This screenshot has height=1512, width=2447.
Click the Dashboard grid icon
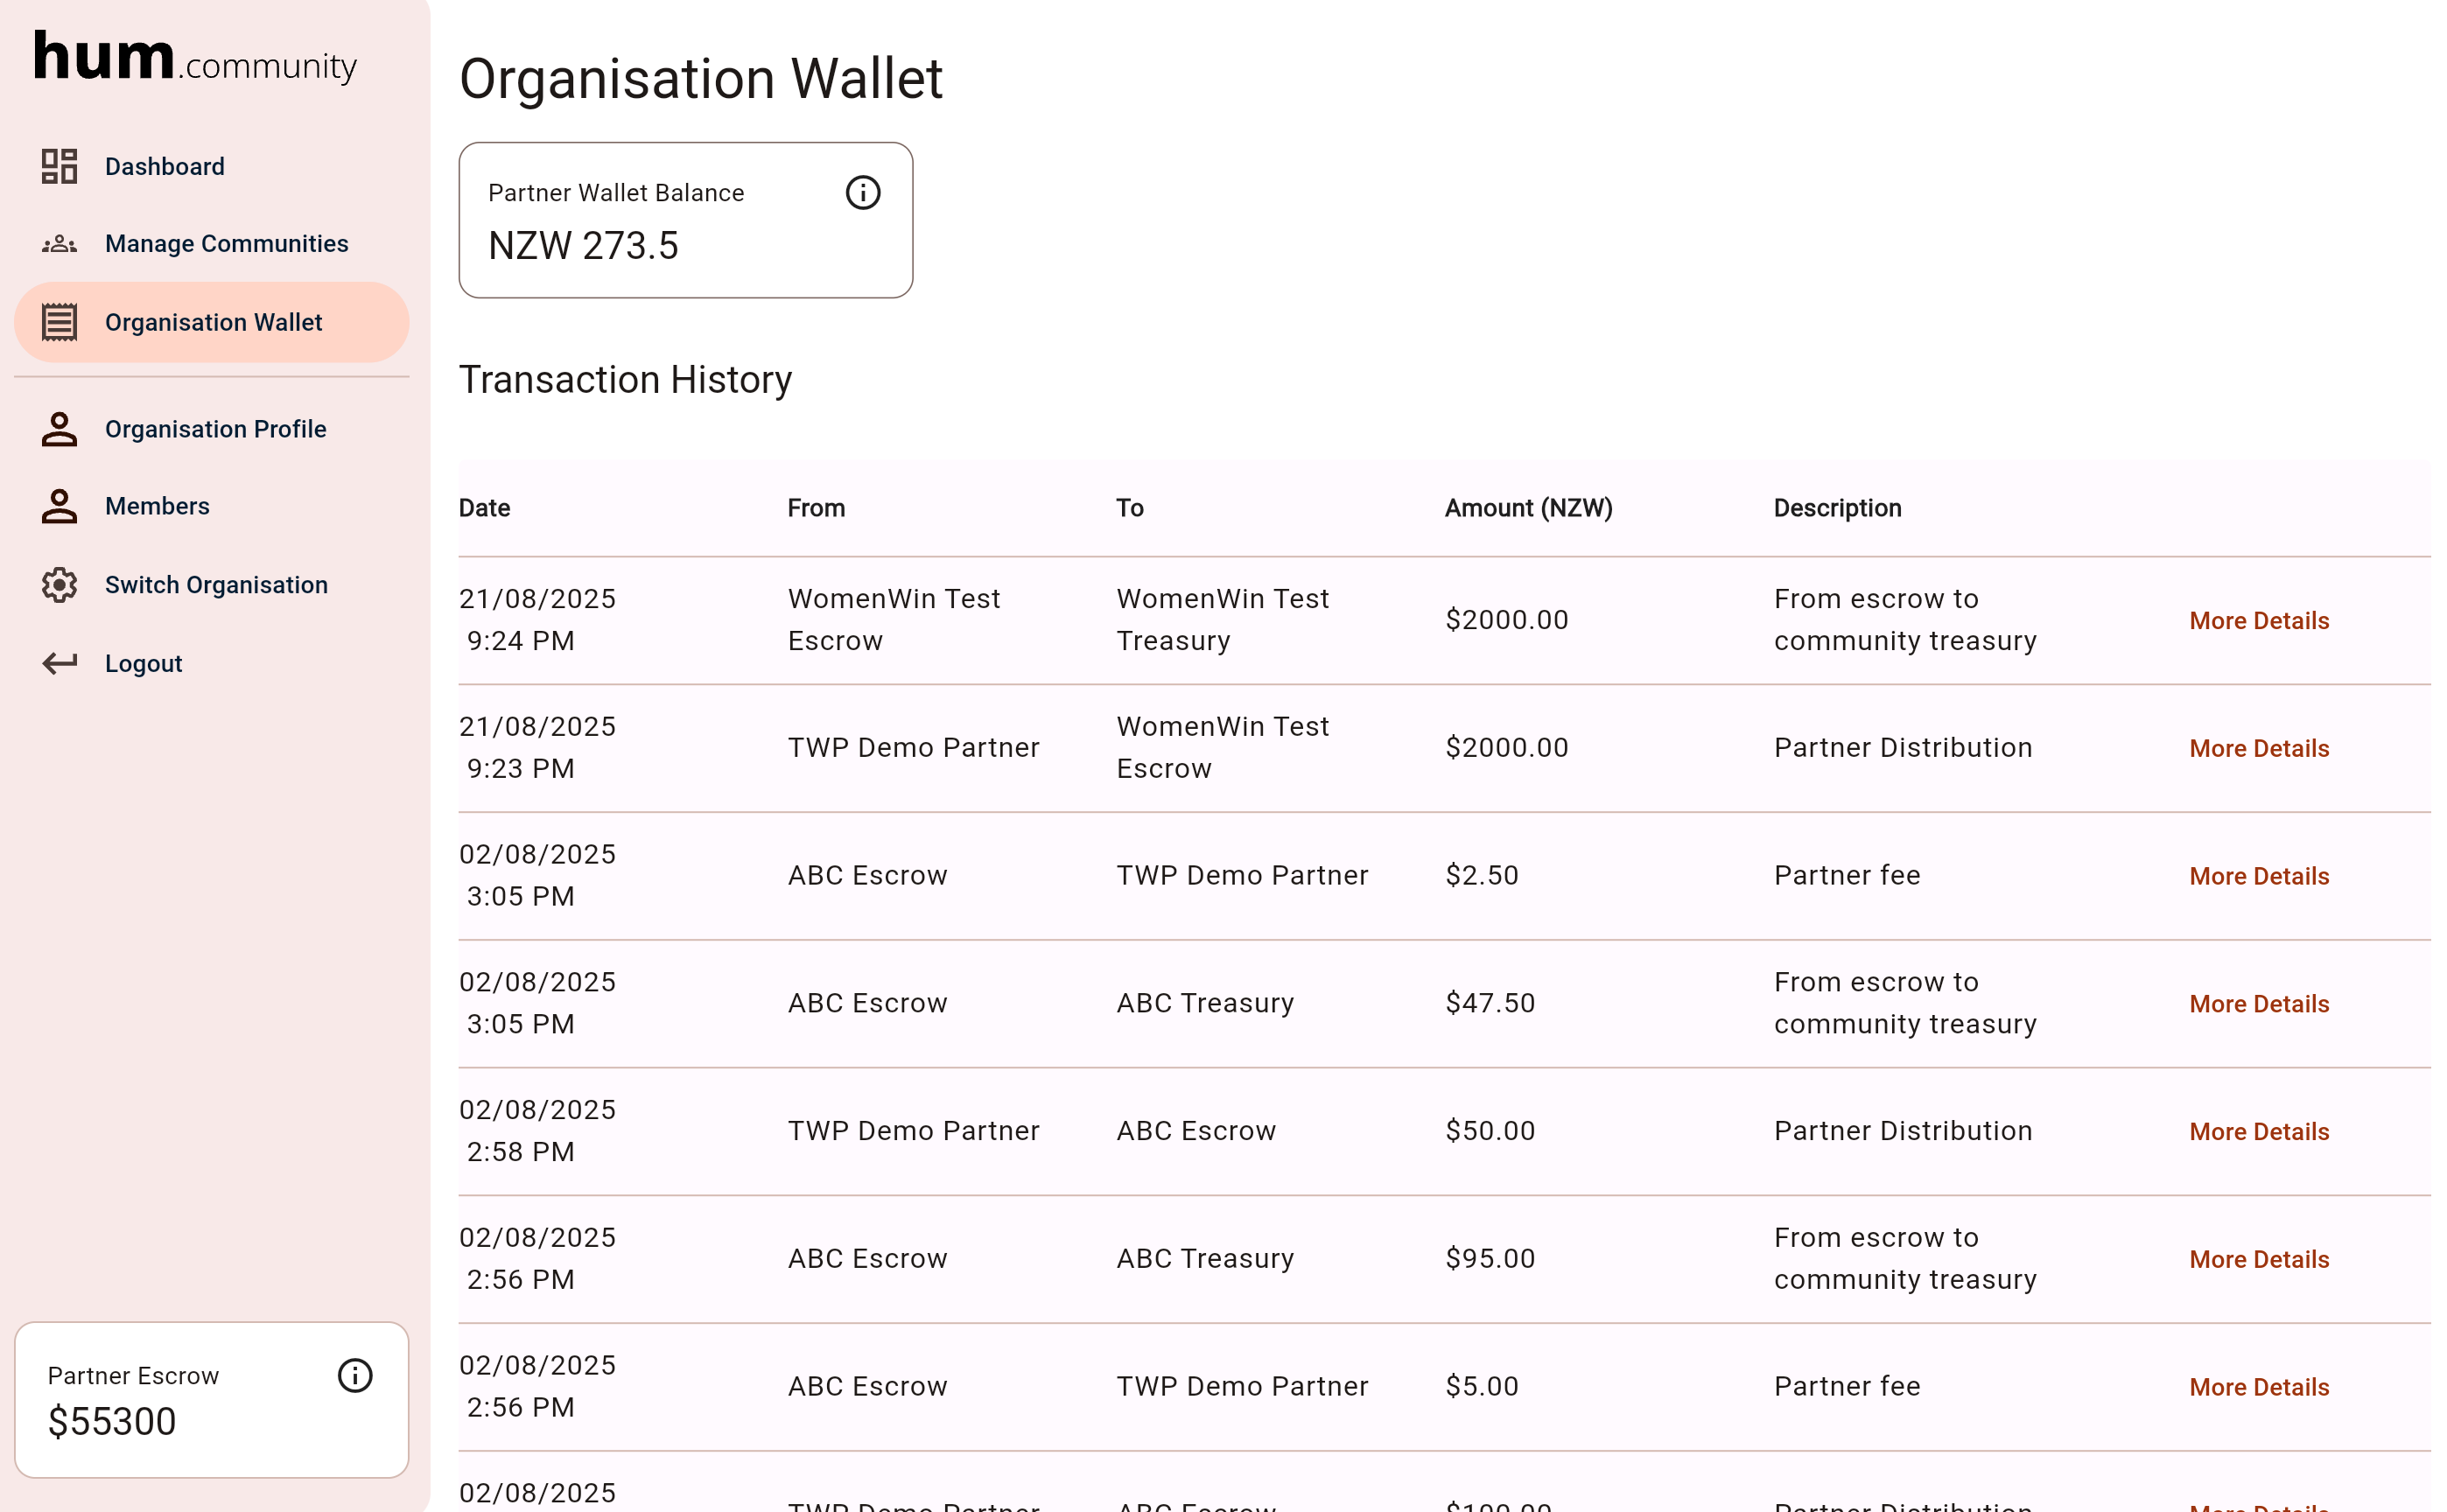(59, 166)
